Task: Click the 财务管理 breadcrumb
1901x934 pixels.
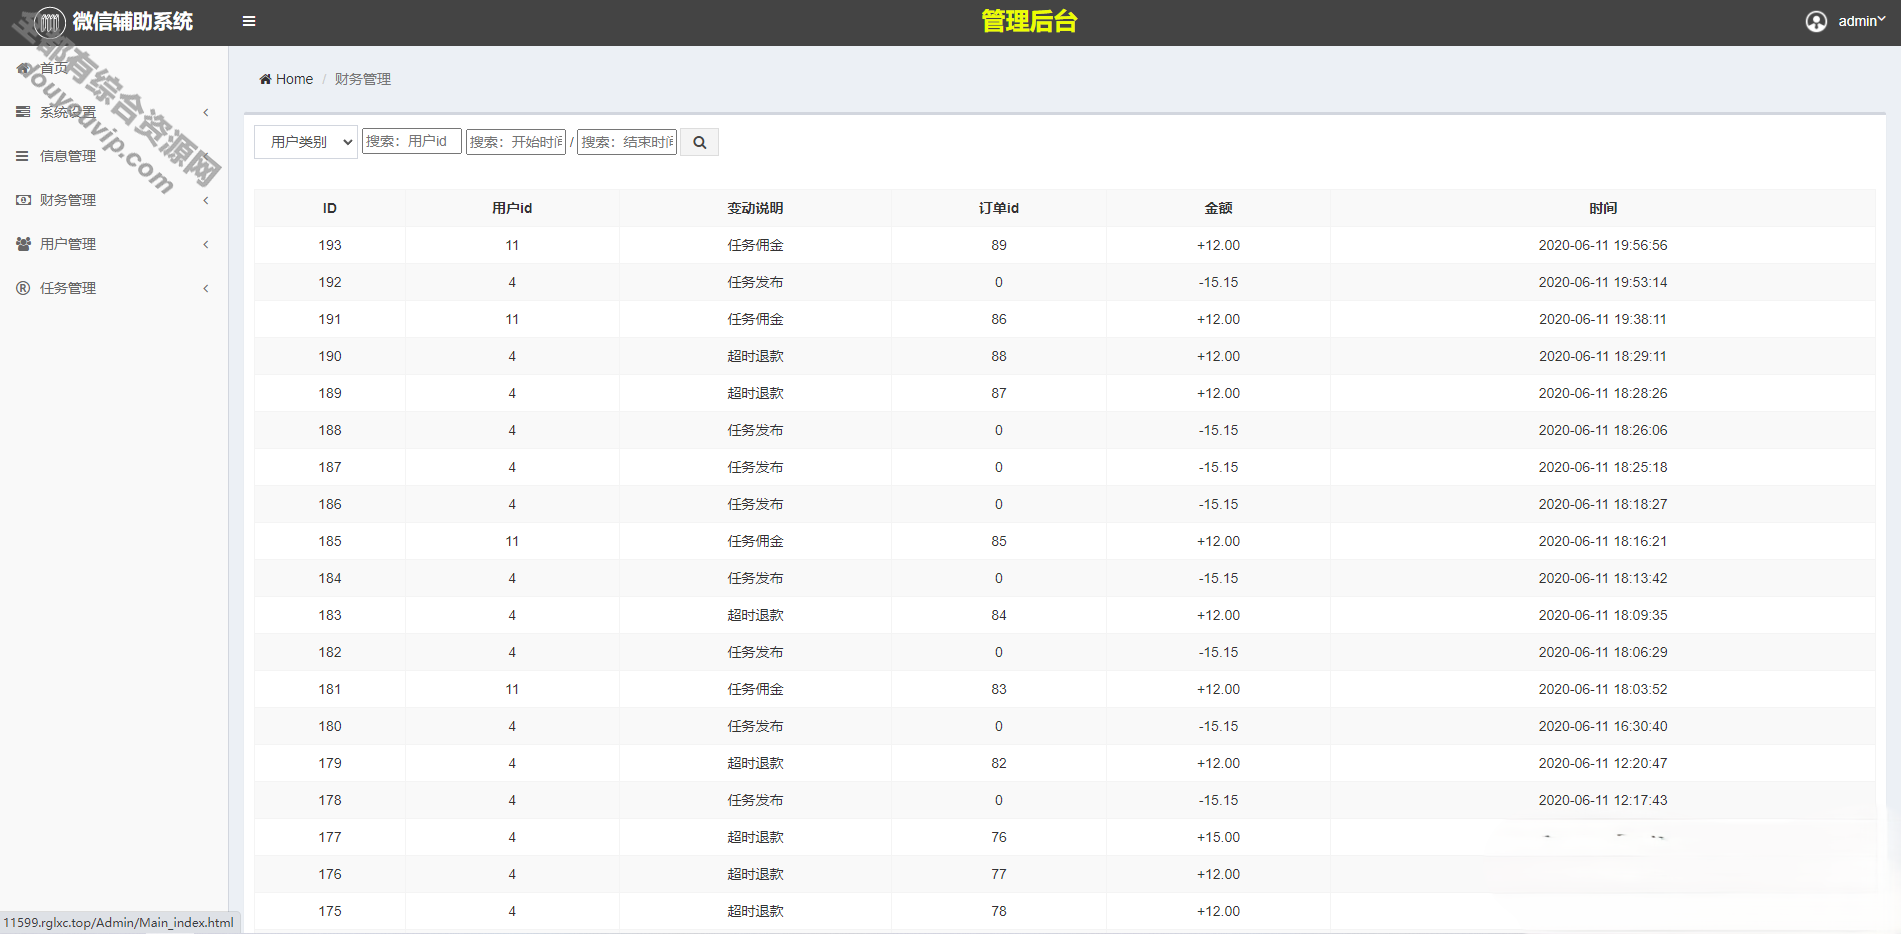Action: point(363,79)
